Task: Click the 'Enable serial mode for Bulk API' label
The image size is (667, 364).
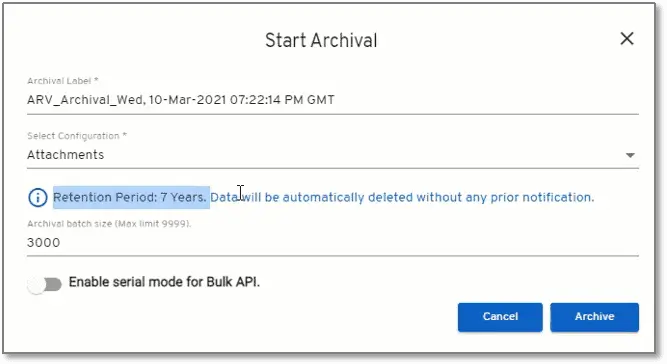Action: pyautogui.click(x=164, y=282)
